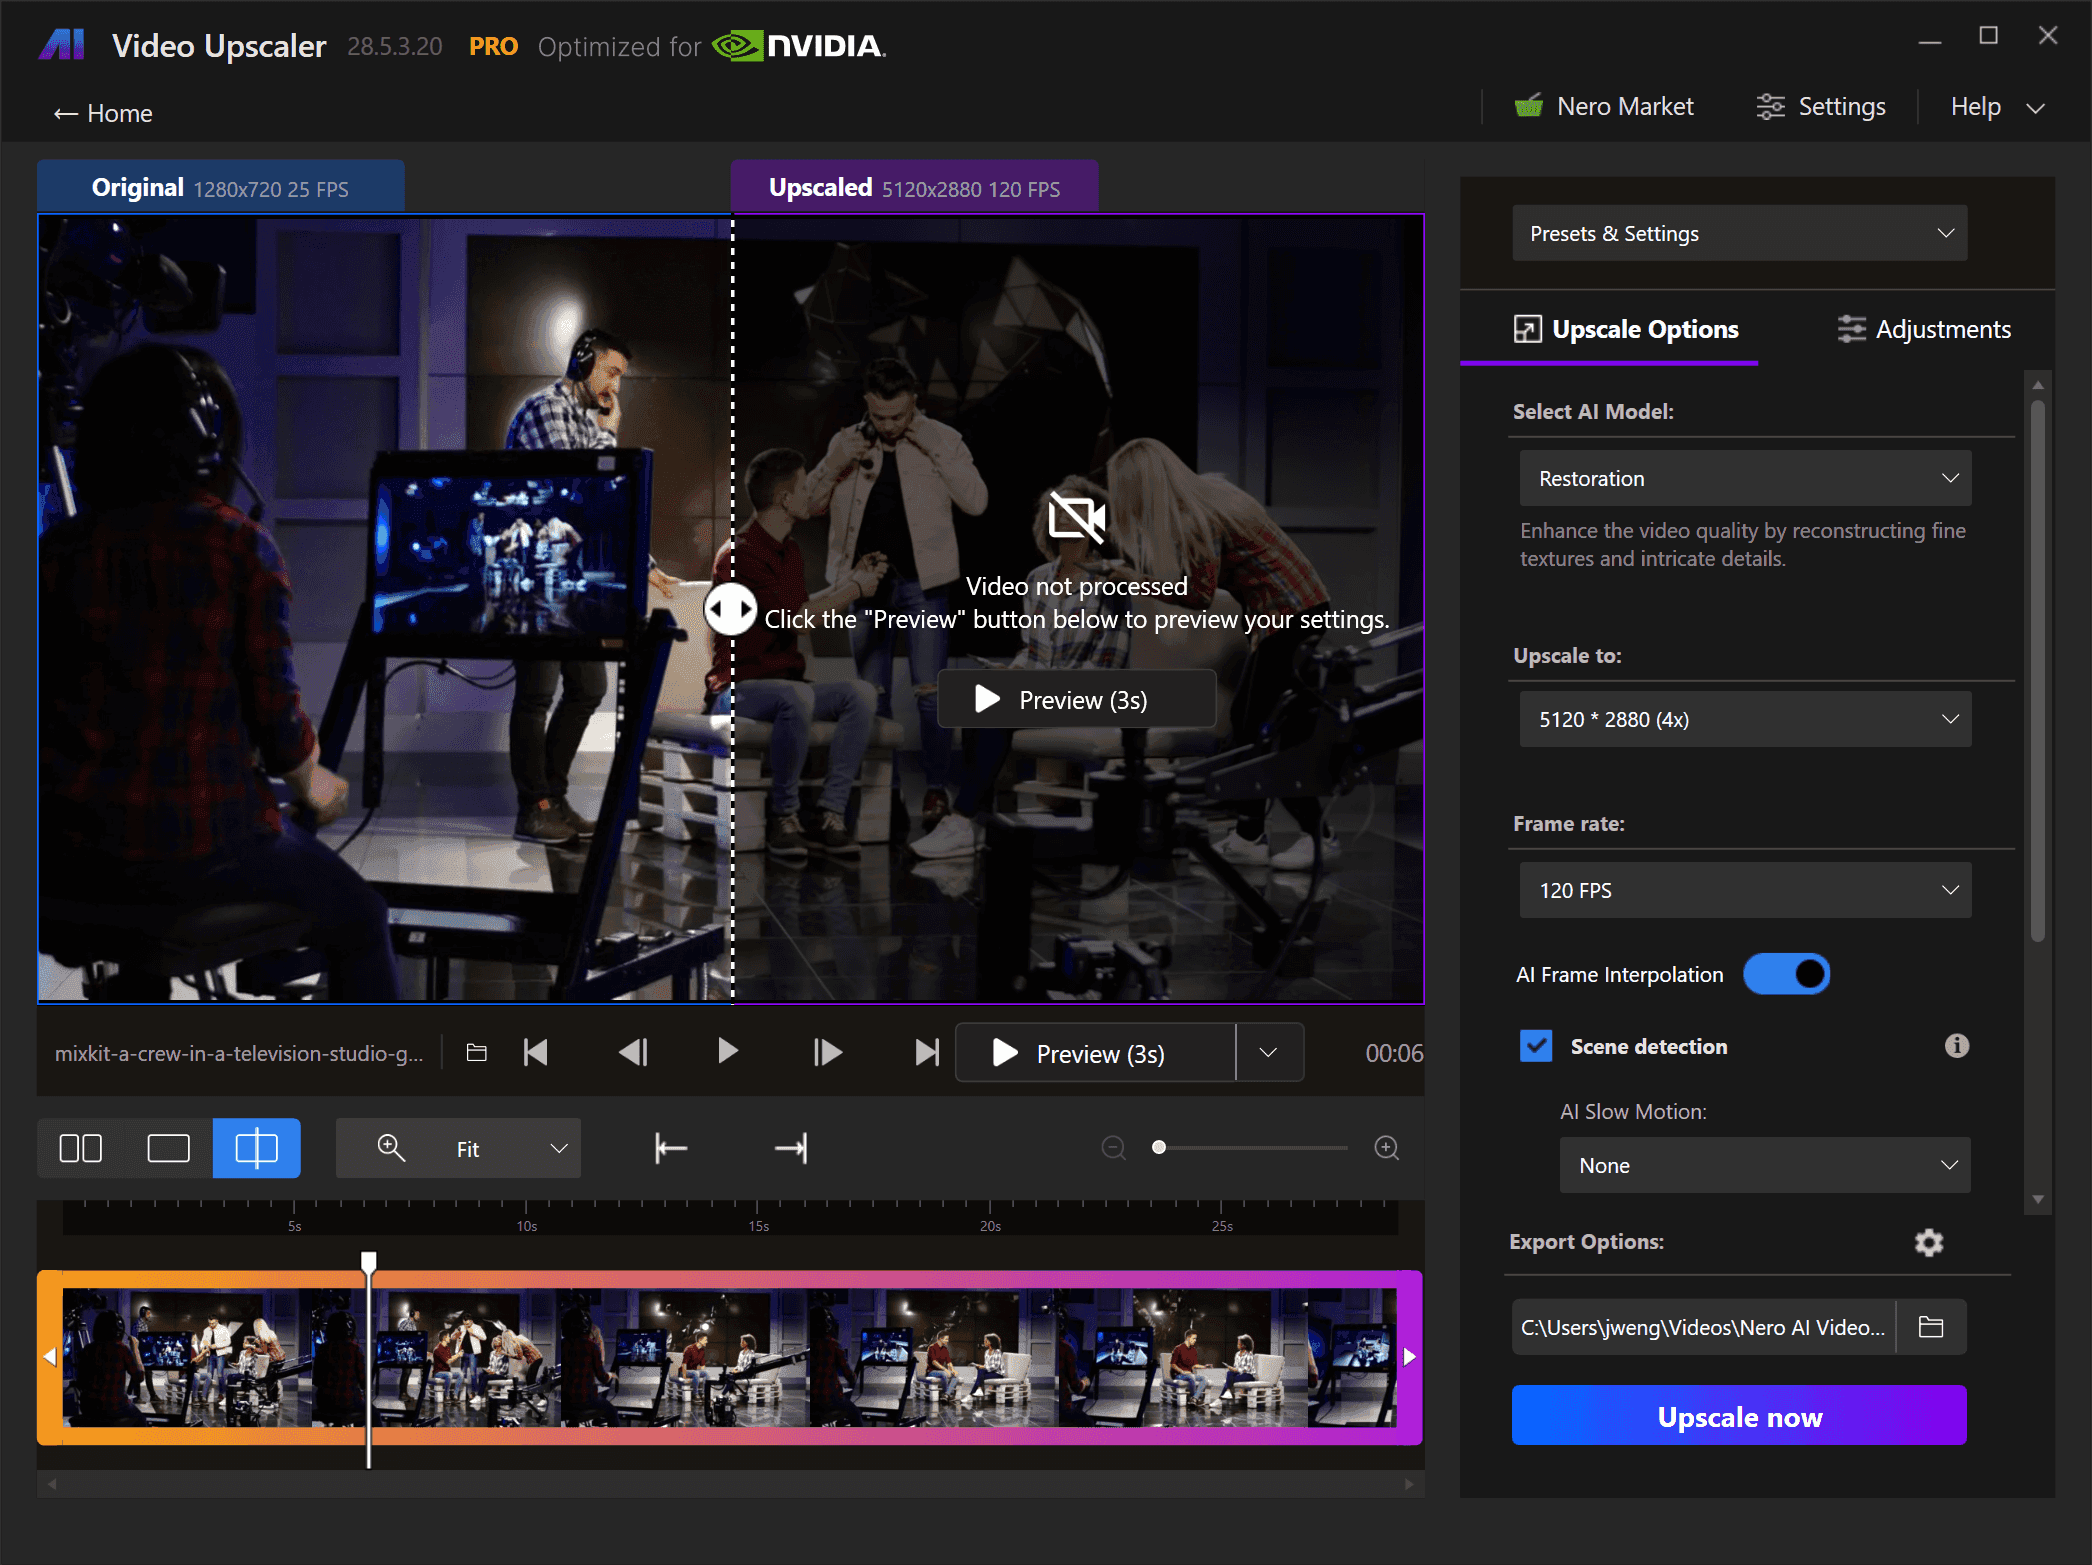Play the video
The image size is (2092, 1565).
[728, 1051]
